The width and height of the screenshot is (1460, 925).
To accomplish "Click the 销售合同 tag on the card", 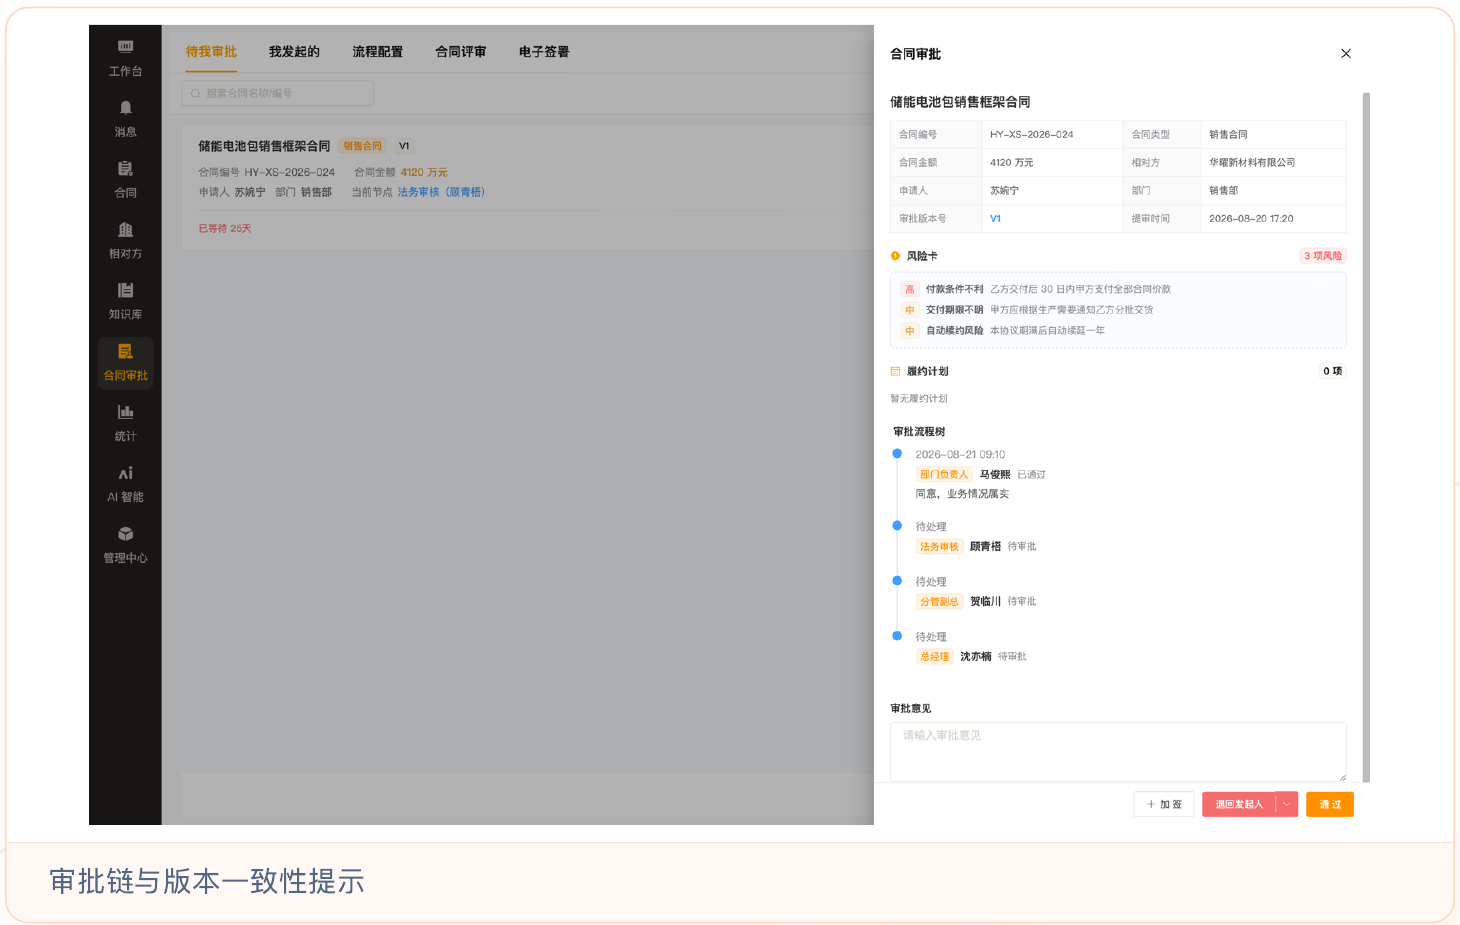I will tap(362, 146).
